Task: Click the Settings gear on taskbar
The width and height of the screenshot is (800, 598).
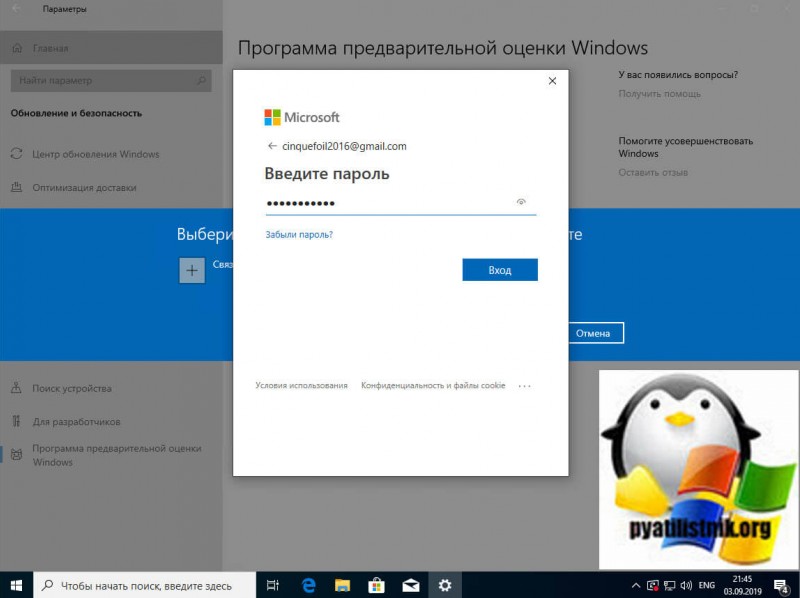Action: [445, 585]
